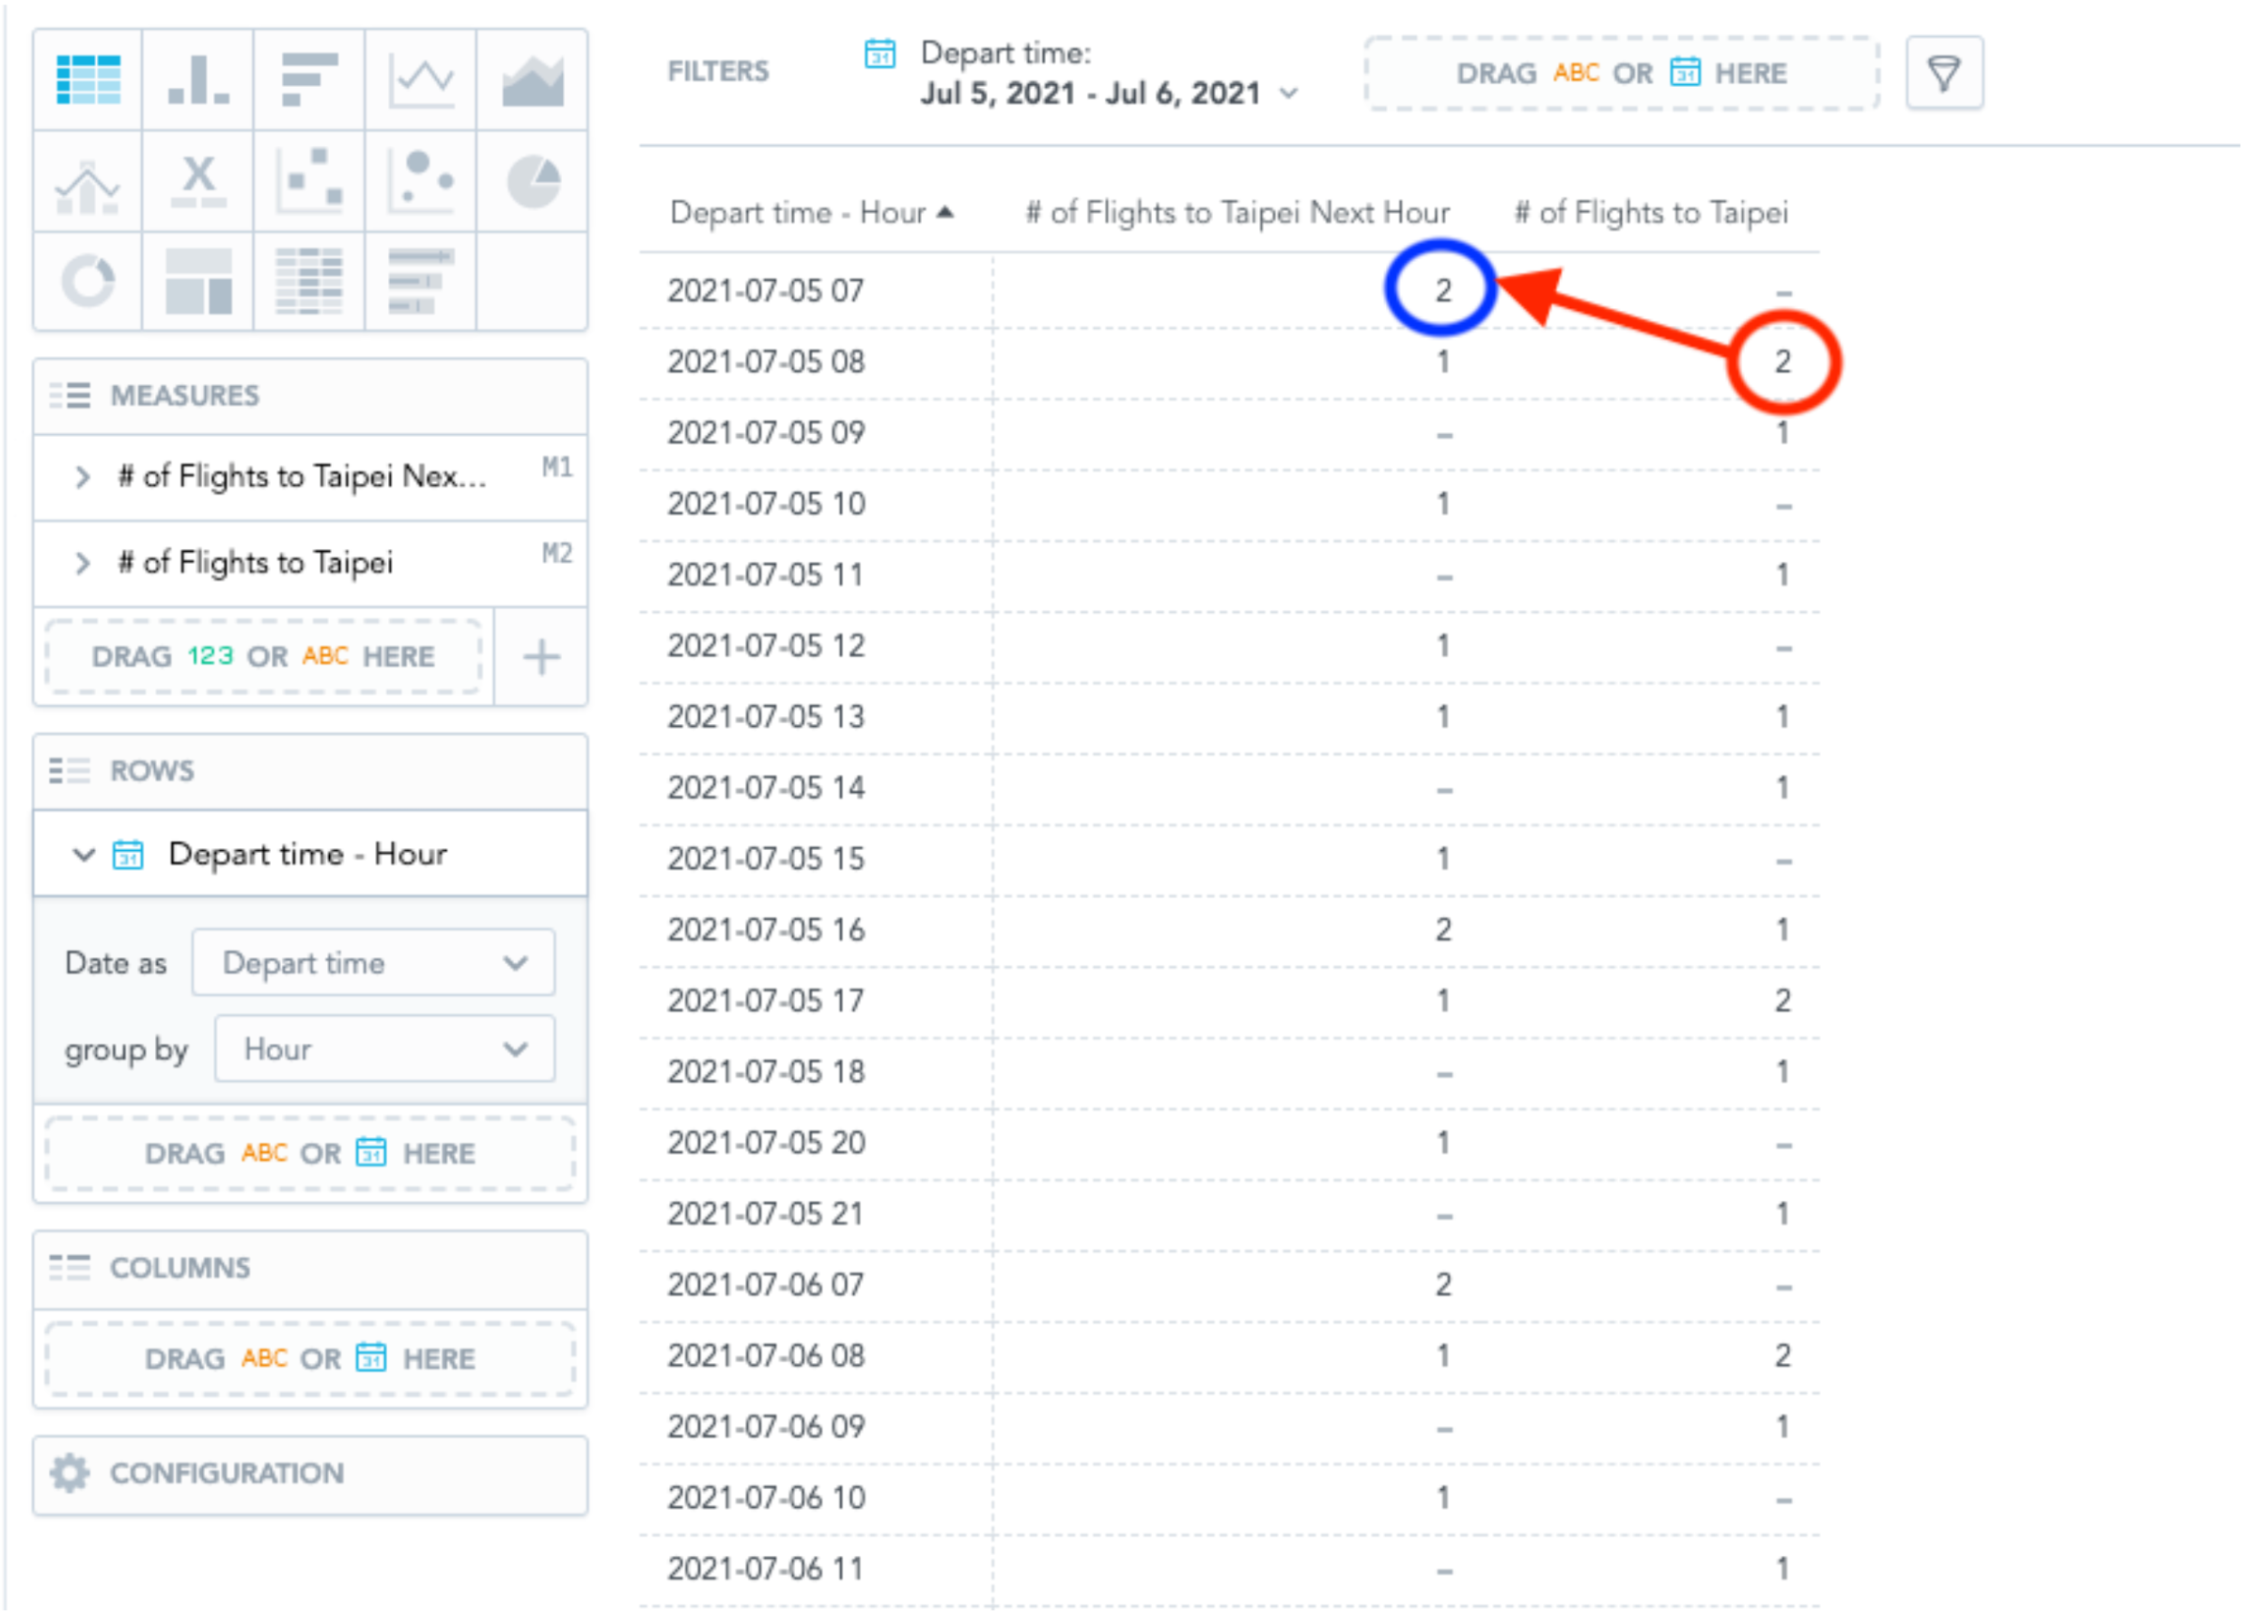Open the 'Date as' Depart time dropdown
The width and height of the screenshot is (2268, 1624).
tap(373, 963)
